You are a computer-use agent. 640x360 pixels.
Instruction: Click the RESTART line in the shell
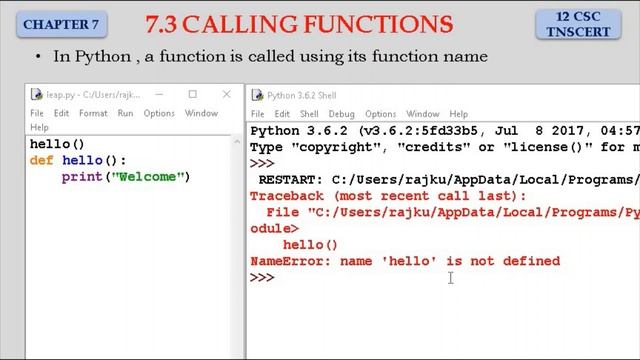coord(449,180)
